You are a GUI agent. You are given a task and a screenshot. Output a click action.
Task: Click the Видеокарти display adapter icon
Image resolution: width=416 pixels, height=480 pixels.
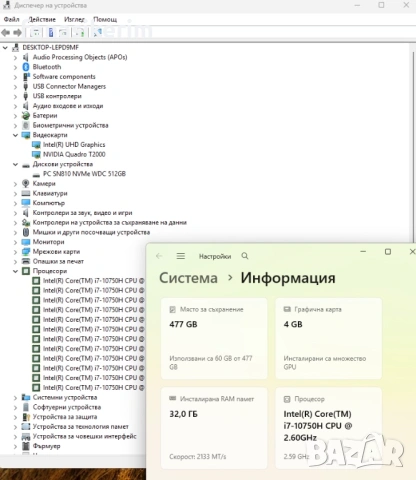[26, 135]
